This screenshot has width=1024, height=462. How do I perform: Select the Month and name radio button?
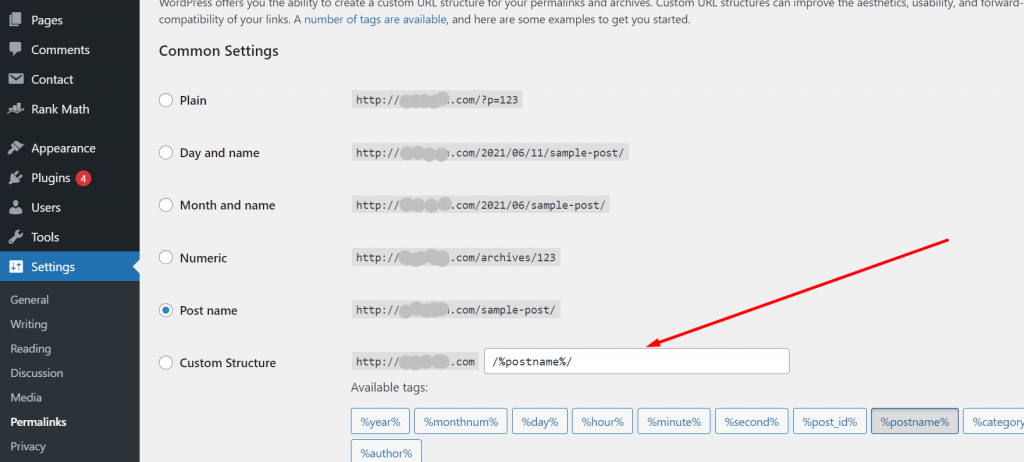[166, 205]
